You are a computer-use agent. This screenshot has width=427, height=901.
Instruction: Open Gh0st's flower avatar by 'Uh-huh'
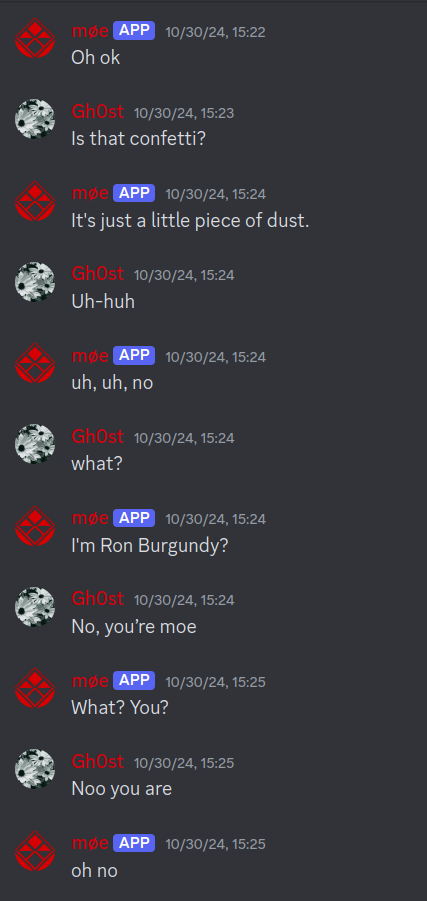[x=34, y=282]
